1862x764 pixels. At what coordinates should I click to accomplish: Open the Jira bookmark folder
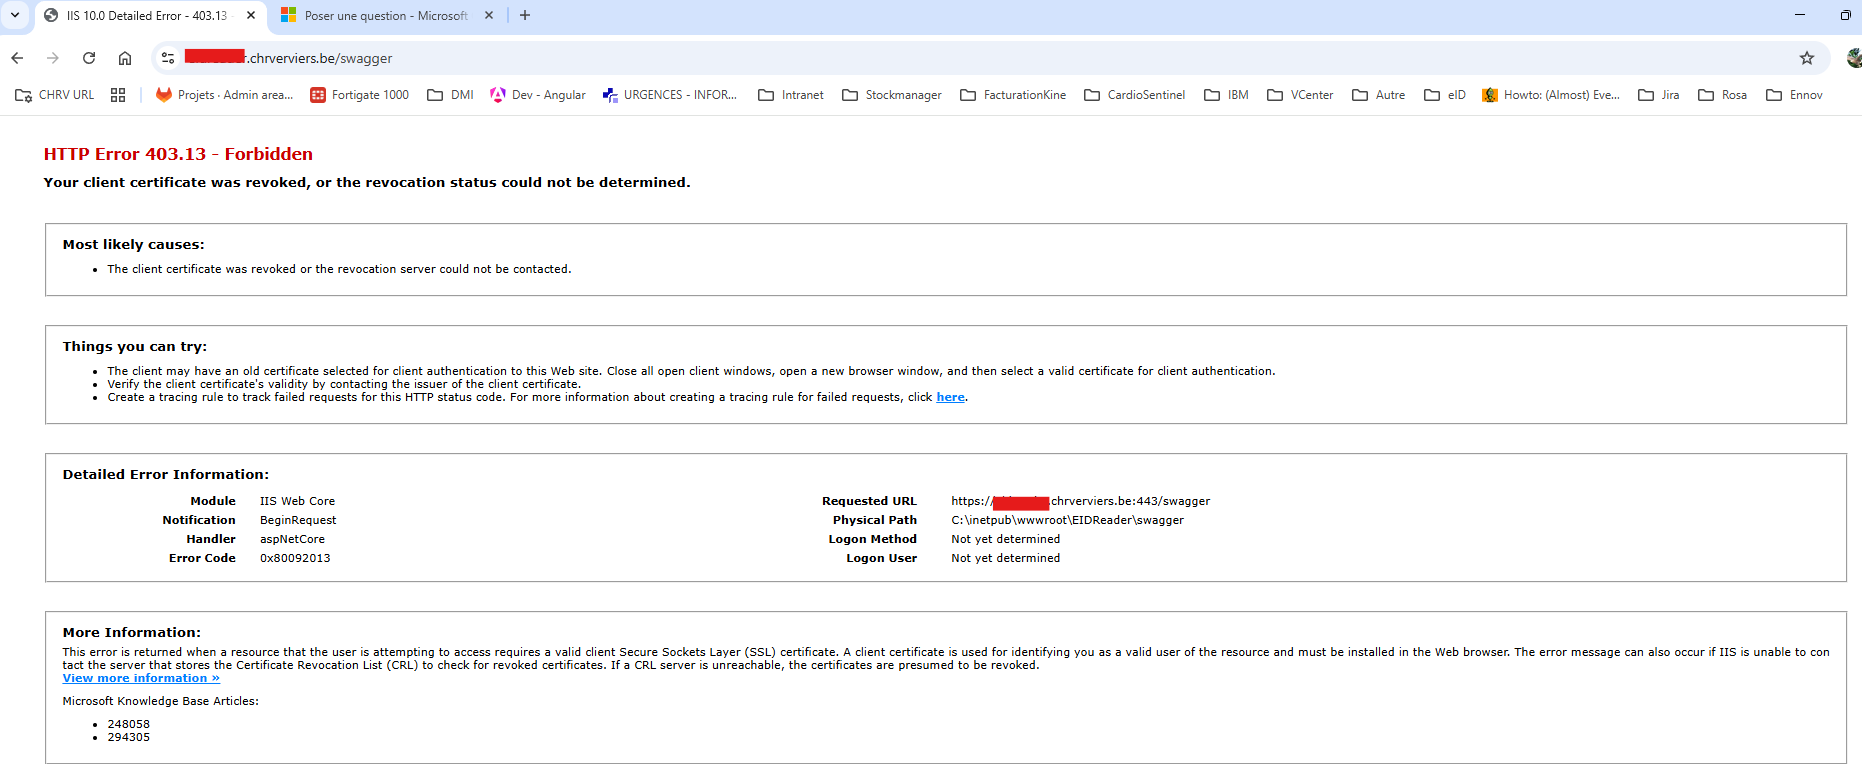[x=1659, y=95]
